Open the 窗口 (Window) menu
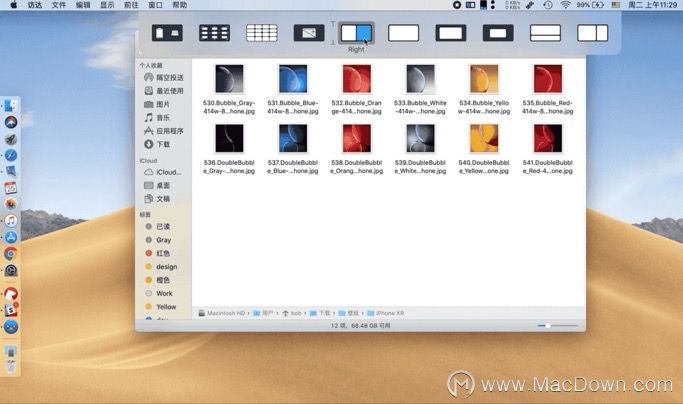Viewport: 683px width, 404px height. click(156, 5)
